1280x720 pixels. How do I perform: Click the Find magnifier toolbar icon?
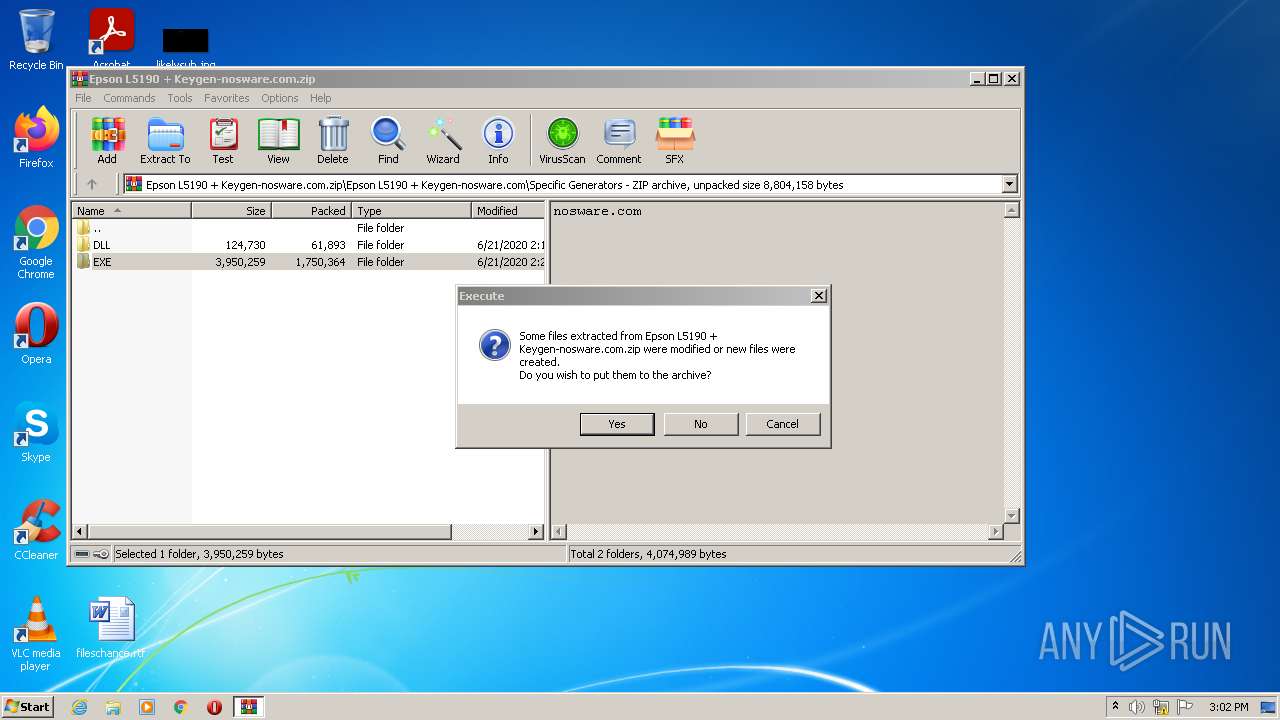388,141
